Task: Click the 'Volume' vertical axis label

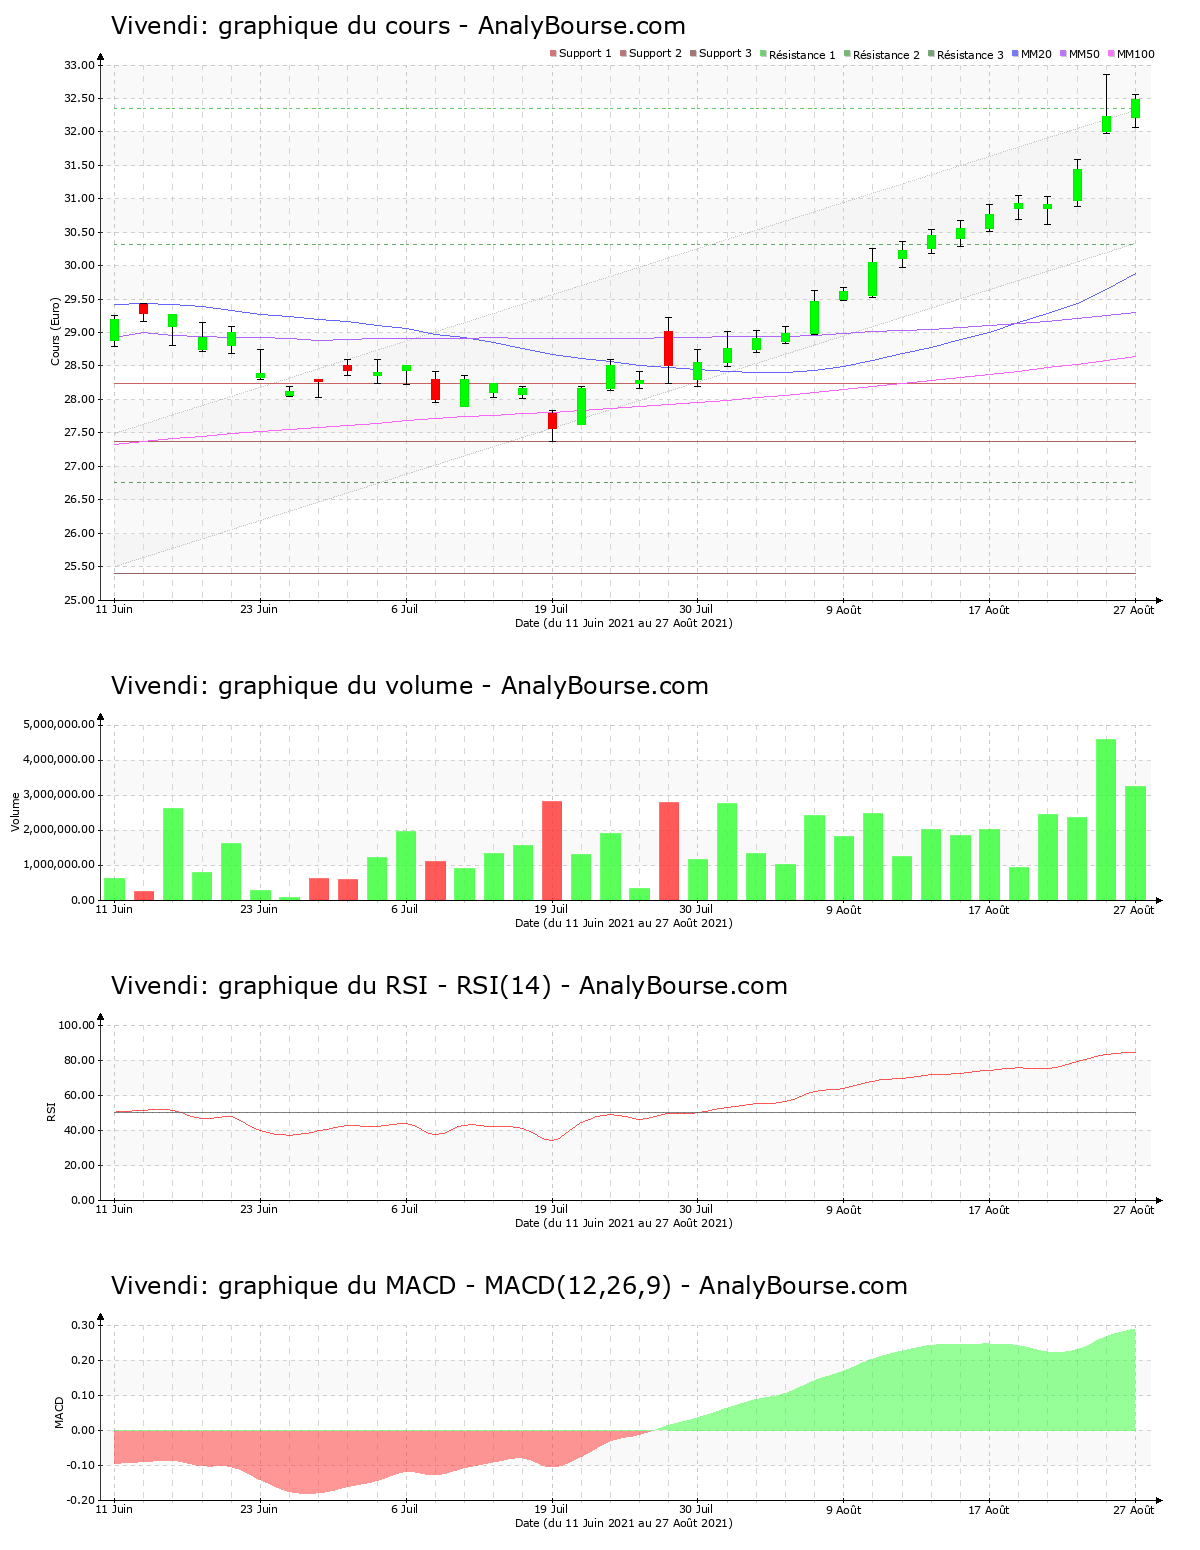Action: pos(15,812)
